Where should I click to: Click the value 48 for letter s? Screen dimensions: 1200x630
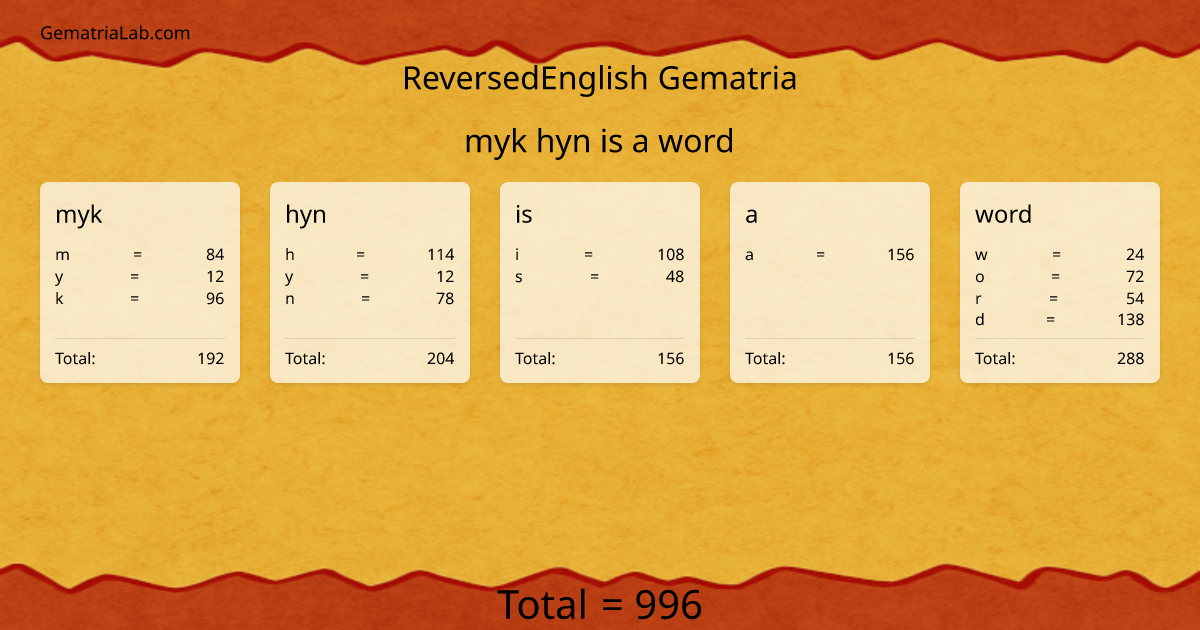[675, 277]
